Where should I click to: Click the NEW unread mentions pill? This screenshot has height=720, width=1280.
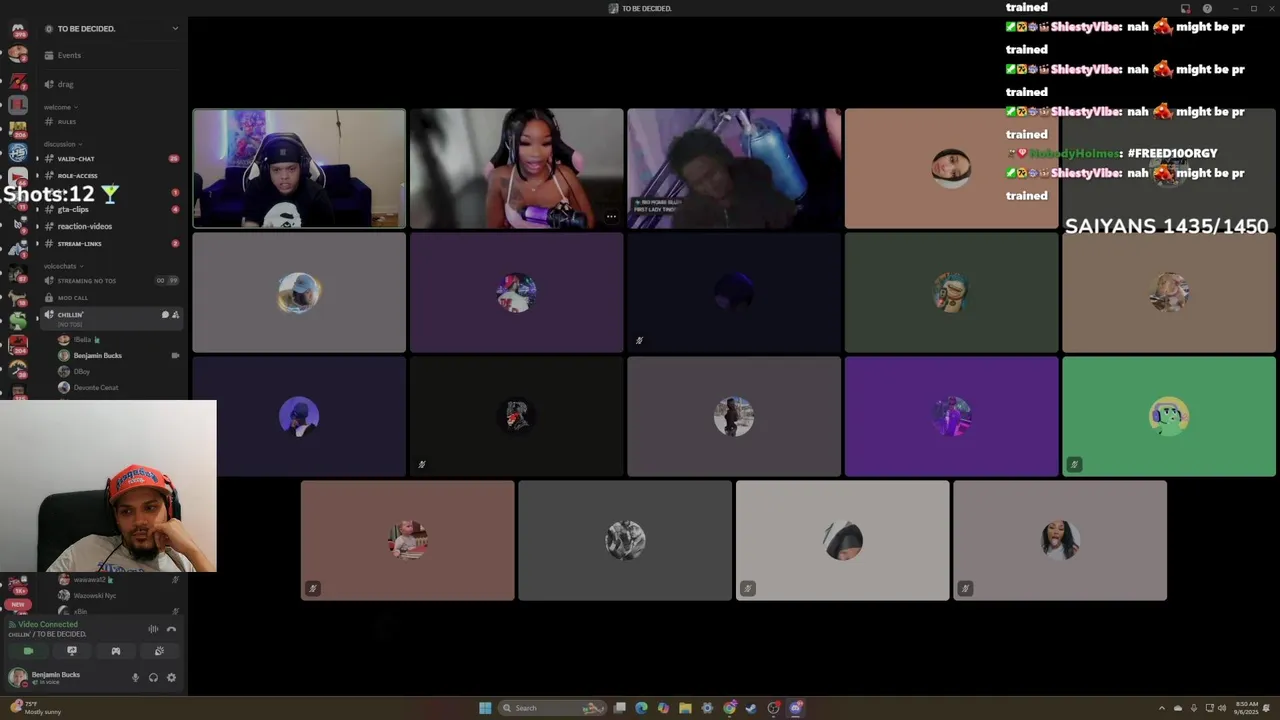click(x=17, y=605)
